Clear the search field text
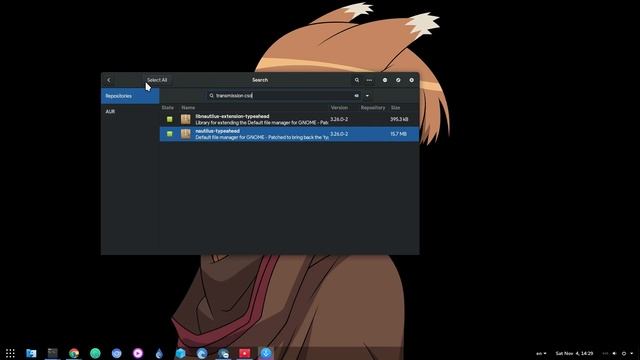The width and height of the screenshot is (640, 360). click(x=356, y=96)
